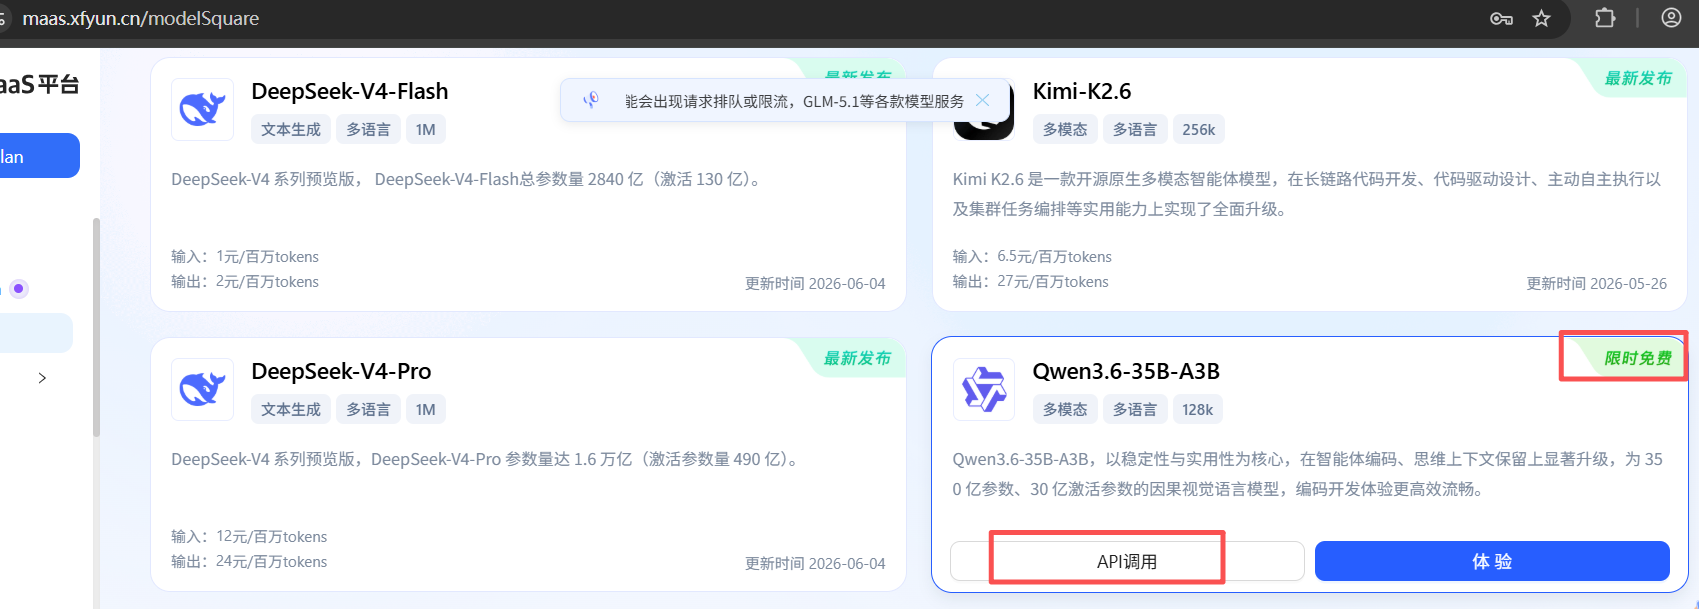Click the address bar URL maas.xfyun.cn/modelSquare

pyautogui.click(x=140, y=18)
